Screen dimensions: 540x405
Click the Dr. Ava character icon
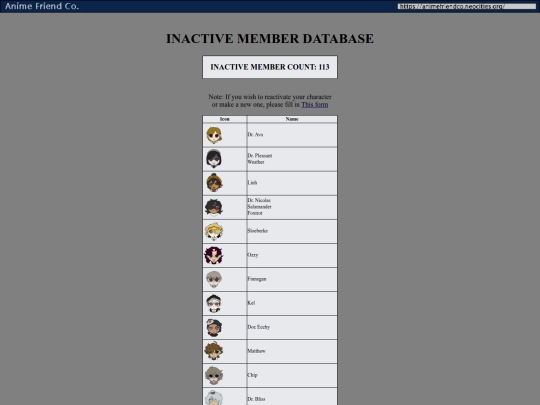click(x=214, y=135)
